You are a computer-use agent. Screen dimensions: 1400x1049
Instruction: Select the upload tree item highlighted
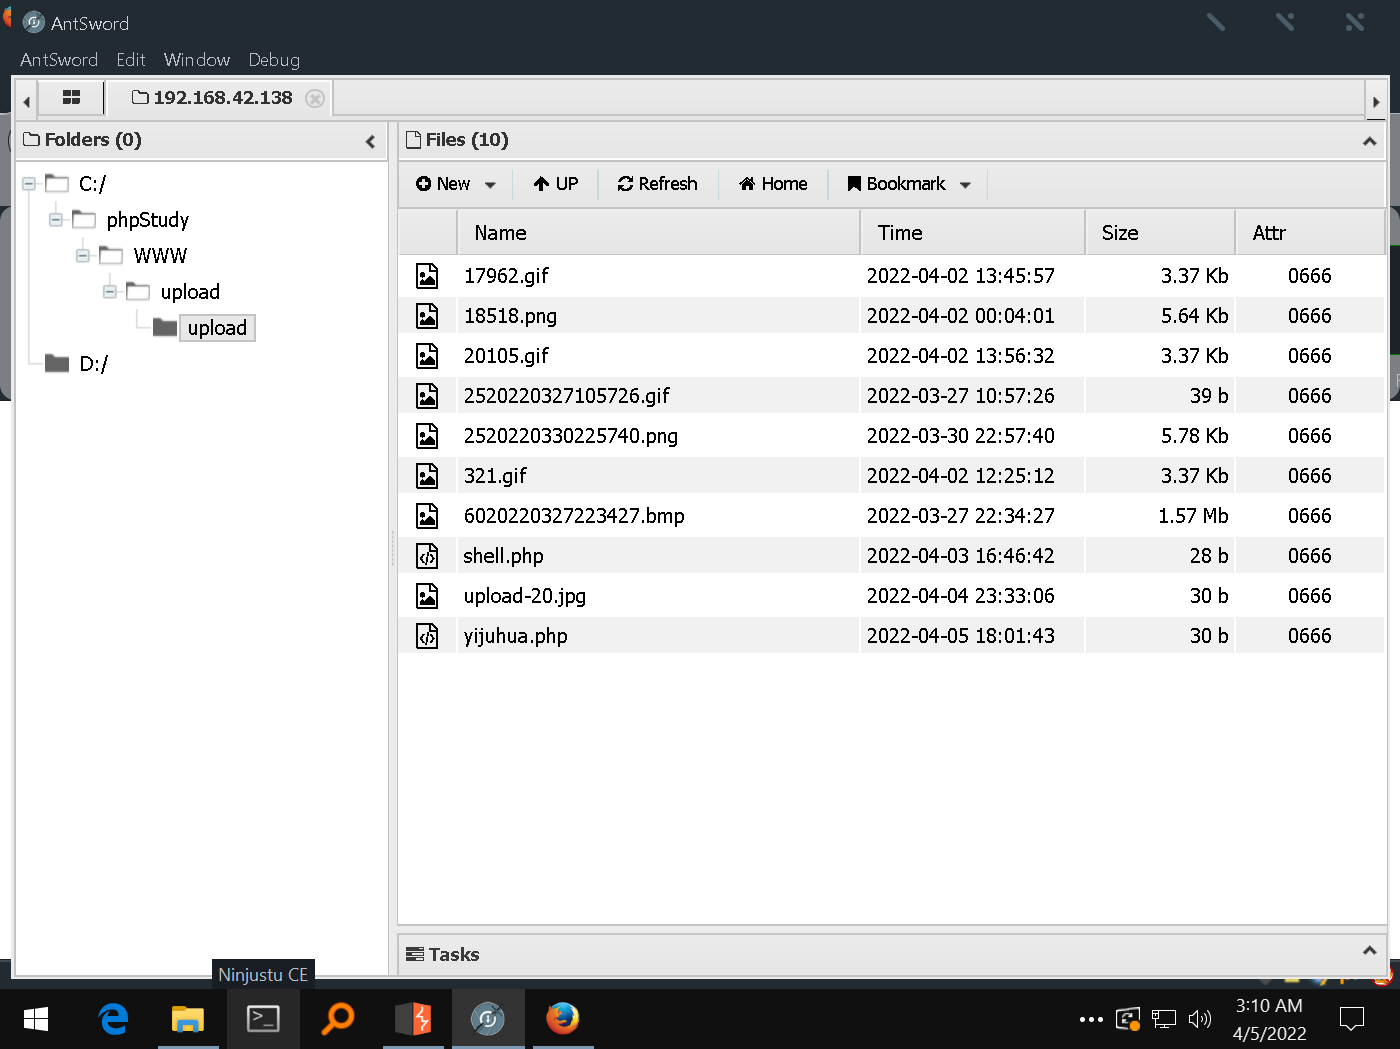217,328
